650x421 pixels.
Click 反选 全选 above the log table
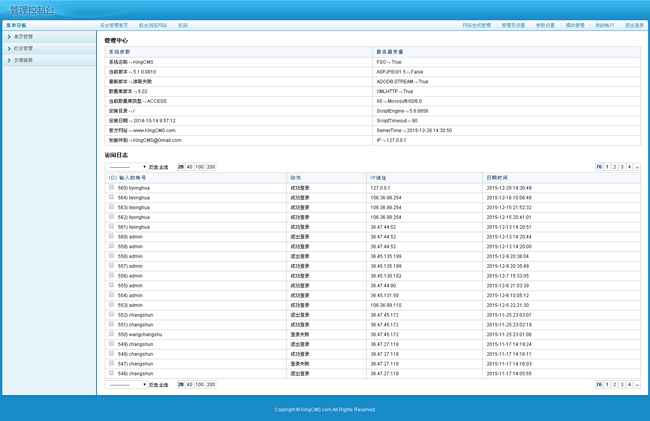159,167
